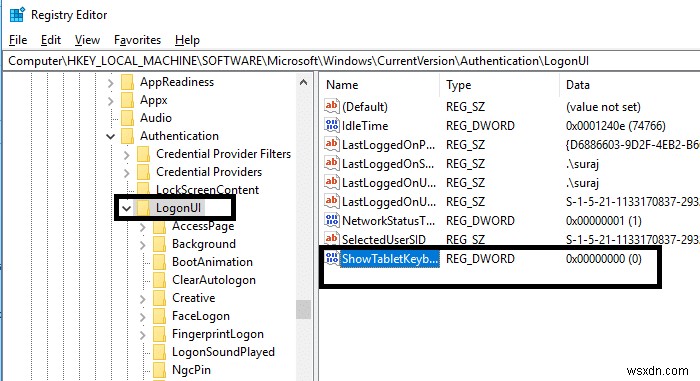Select the Audio folder icon

pyautogui.click(x=128, y=118)
